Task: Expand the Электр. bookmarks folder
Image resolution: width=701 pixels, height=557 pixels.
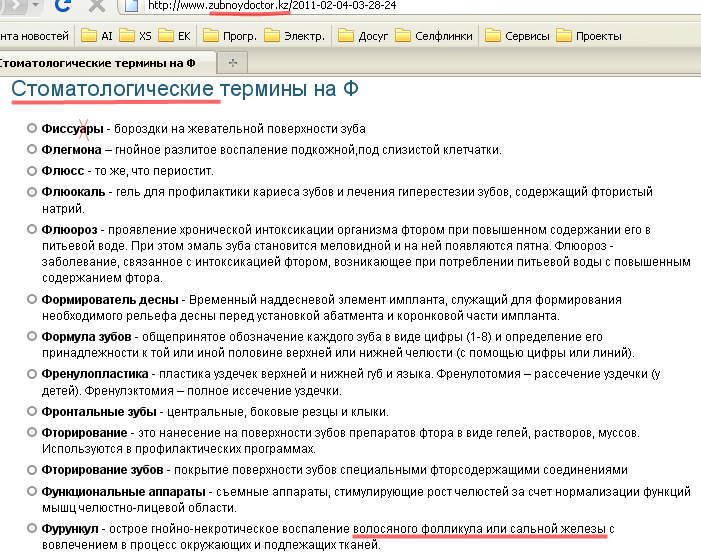Action: point(294,36)
